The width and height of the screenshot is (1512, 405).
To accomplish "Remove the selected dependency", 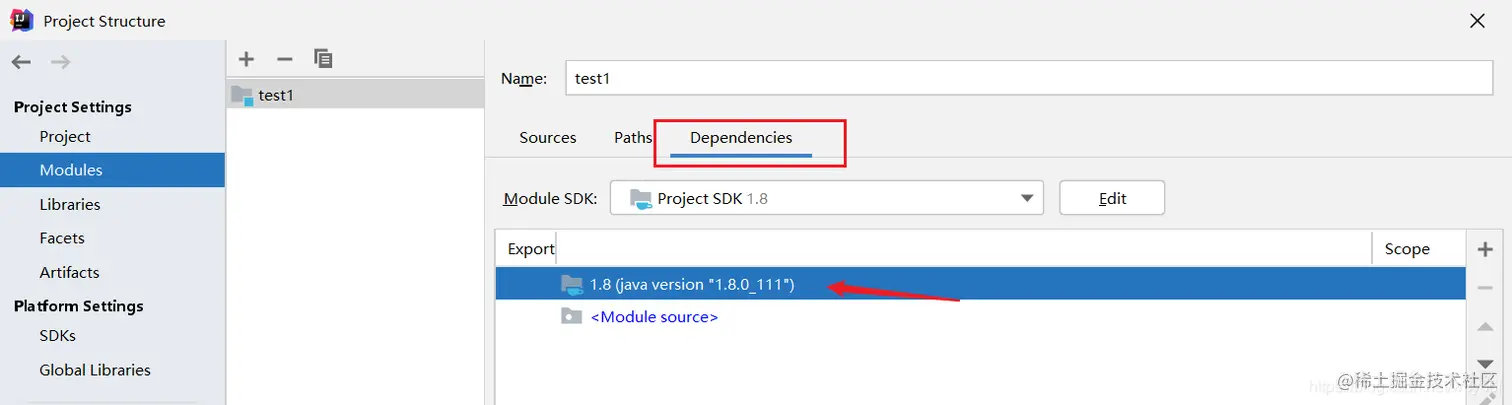I will point(1485,288).
